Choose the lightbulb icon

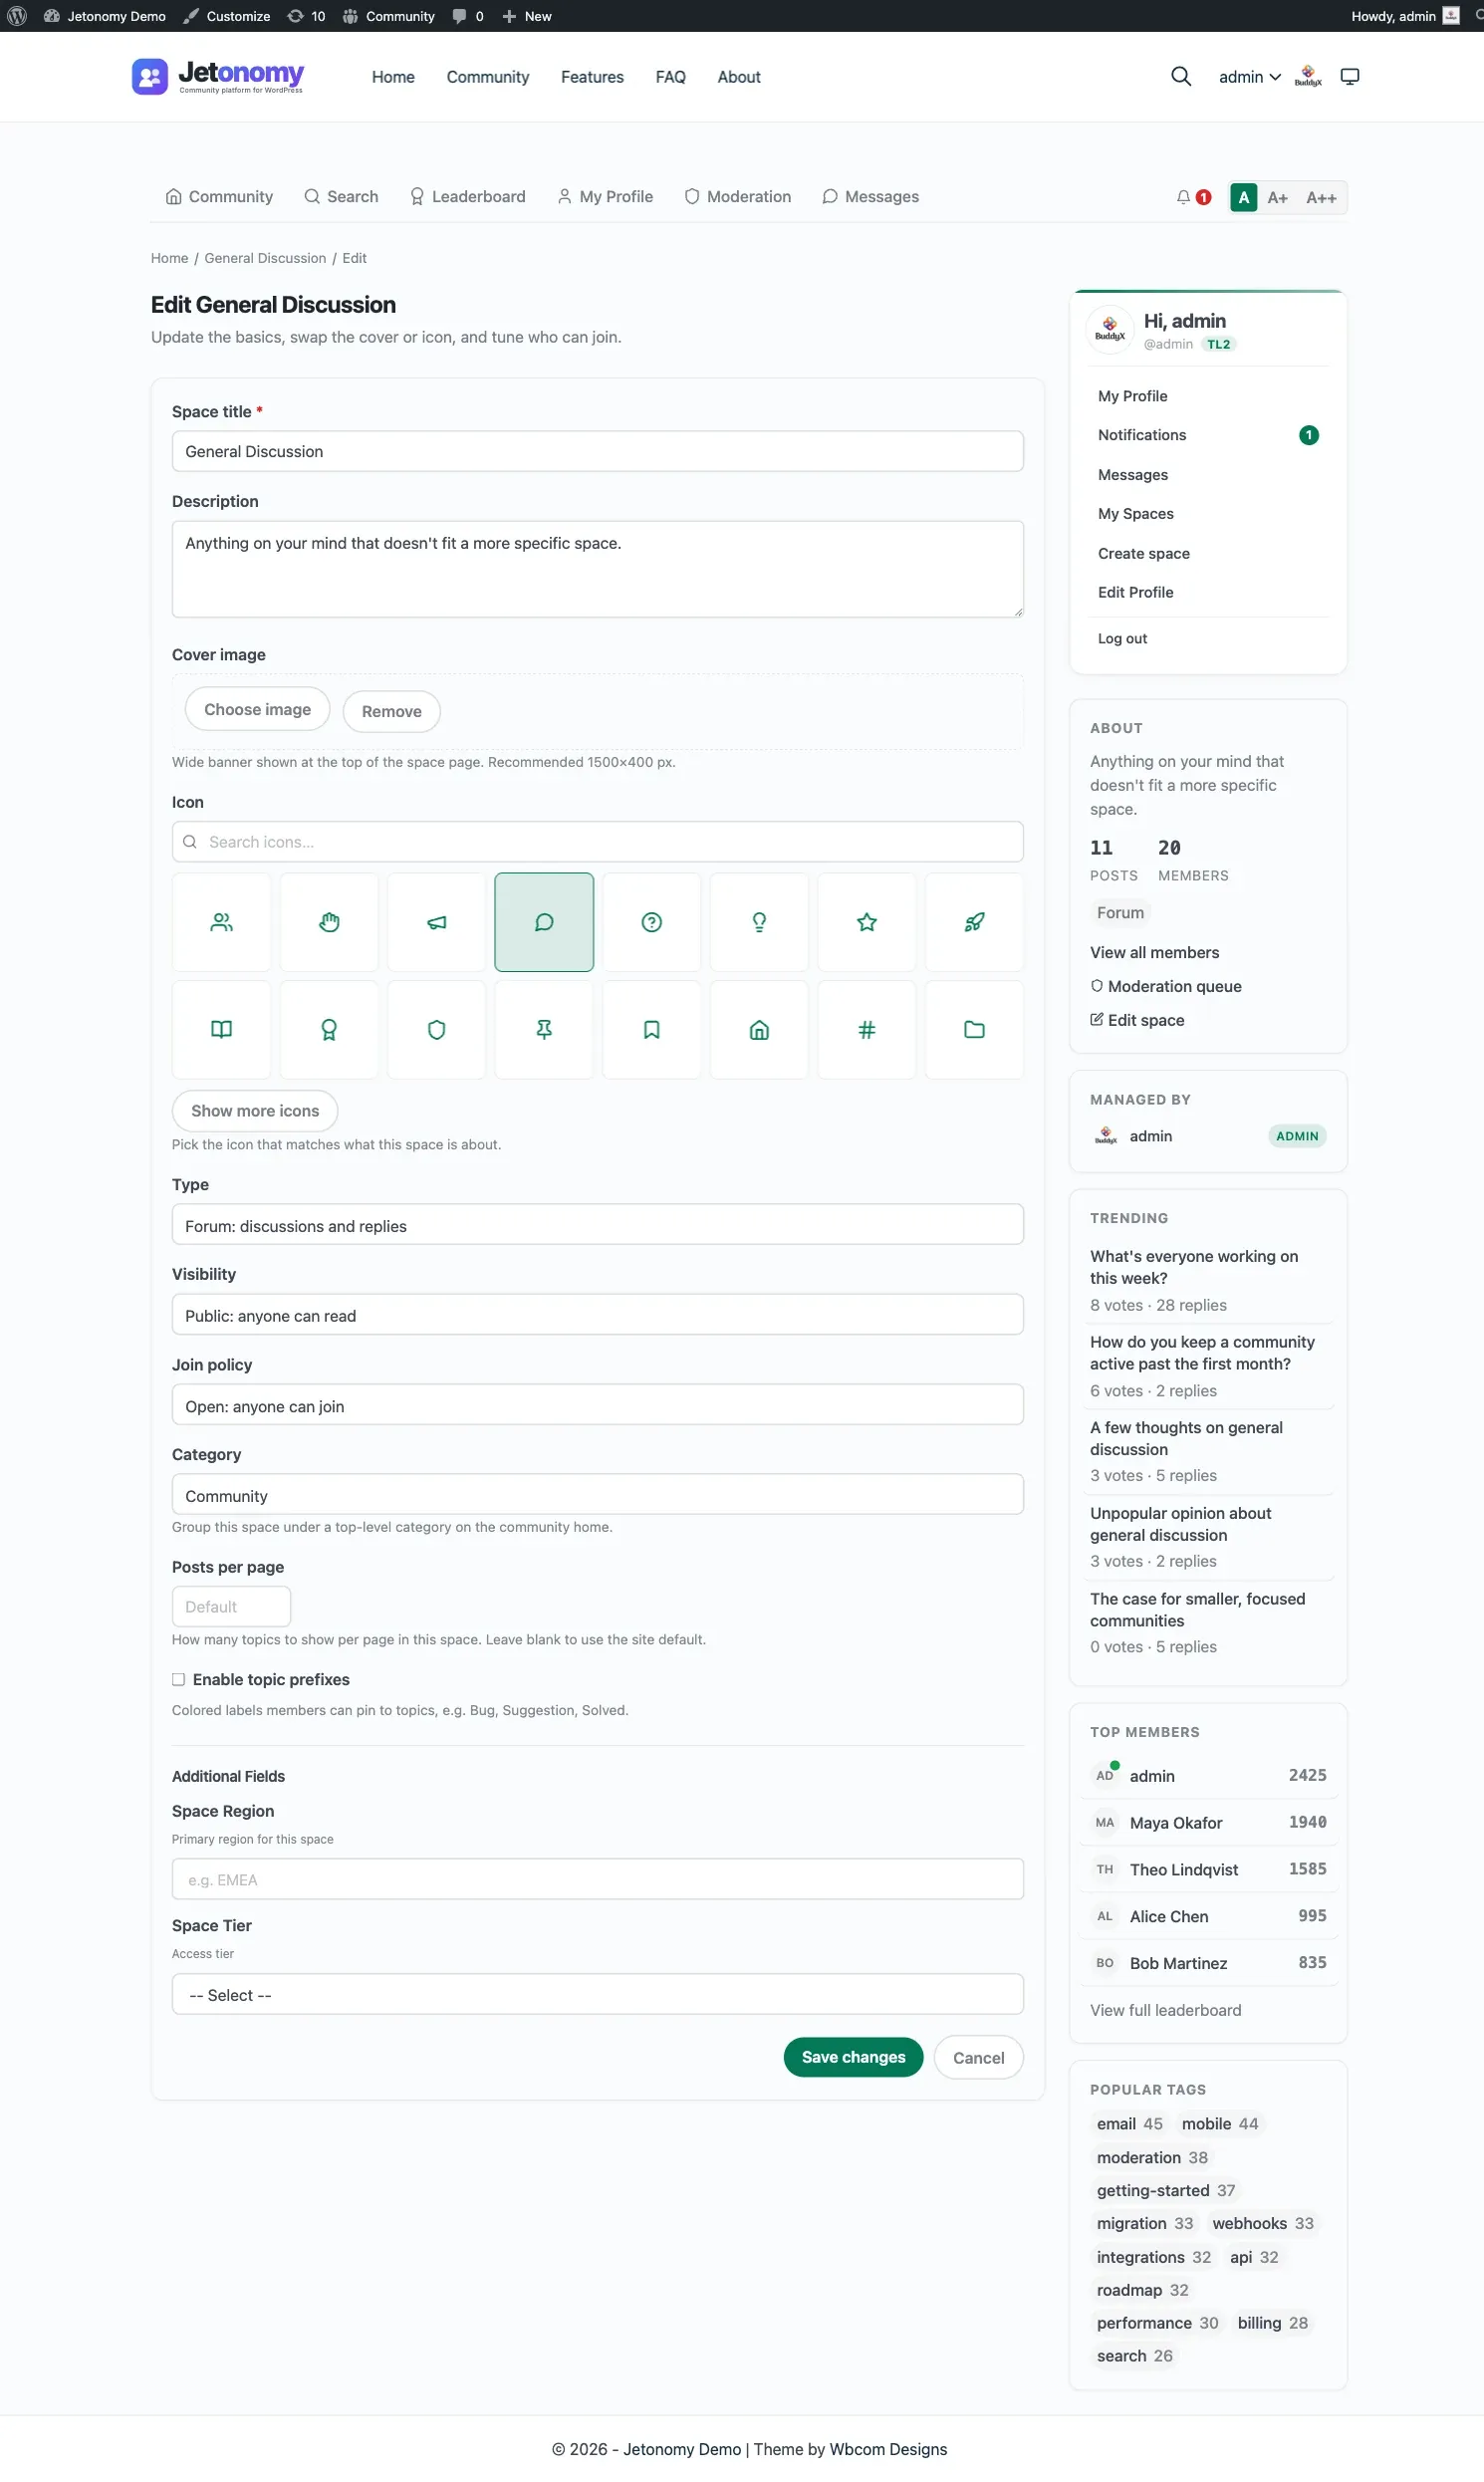(x=759, y=922)
